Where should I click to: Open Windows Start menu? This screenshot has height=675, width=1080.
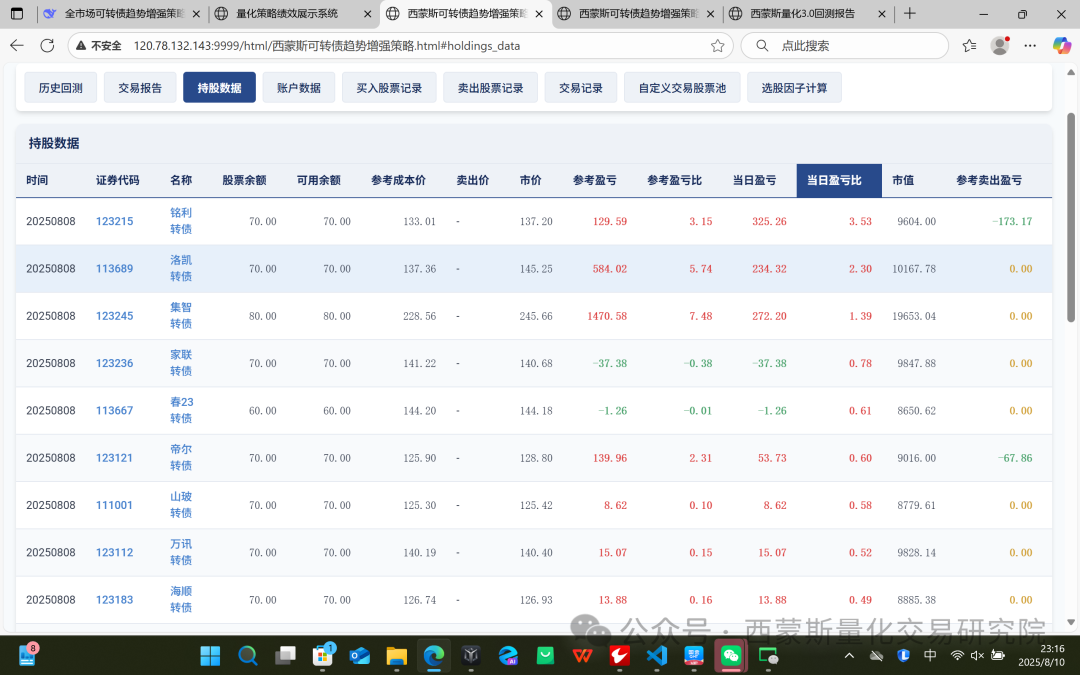210,655
